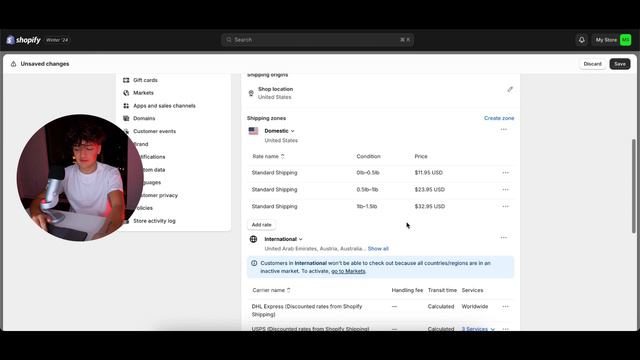Click the Add rate button
Image resolution: width=640 pixels, height=360 pixels.
(x=261, y=225)
